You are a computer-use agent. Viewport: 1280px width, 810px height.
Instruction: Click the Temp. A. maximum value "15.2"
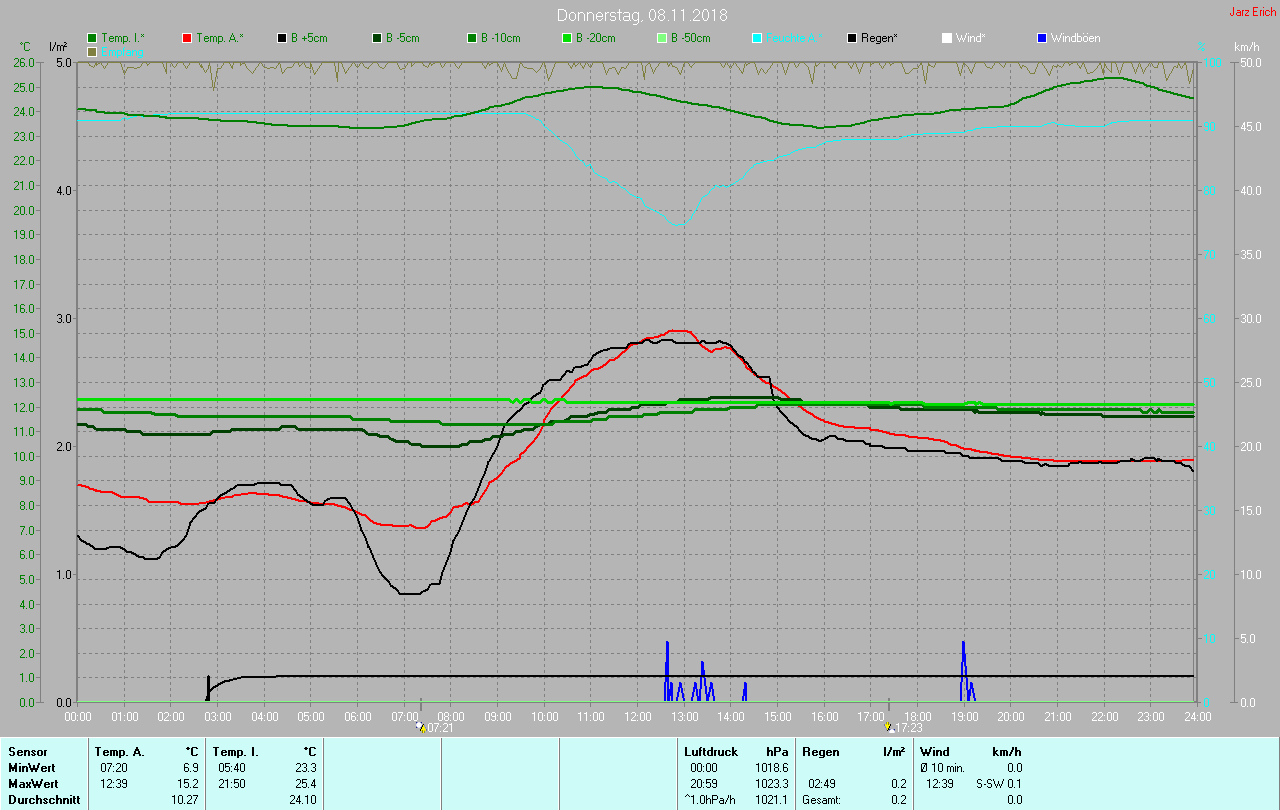(x=188, y=783)
